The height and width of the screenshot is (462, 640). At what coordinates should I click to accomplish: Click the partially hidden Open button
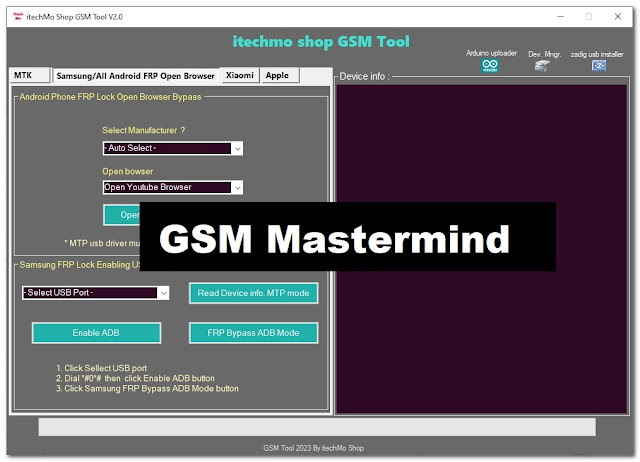pos(122,215)
